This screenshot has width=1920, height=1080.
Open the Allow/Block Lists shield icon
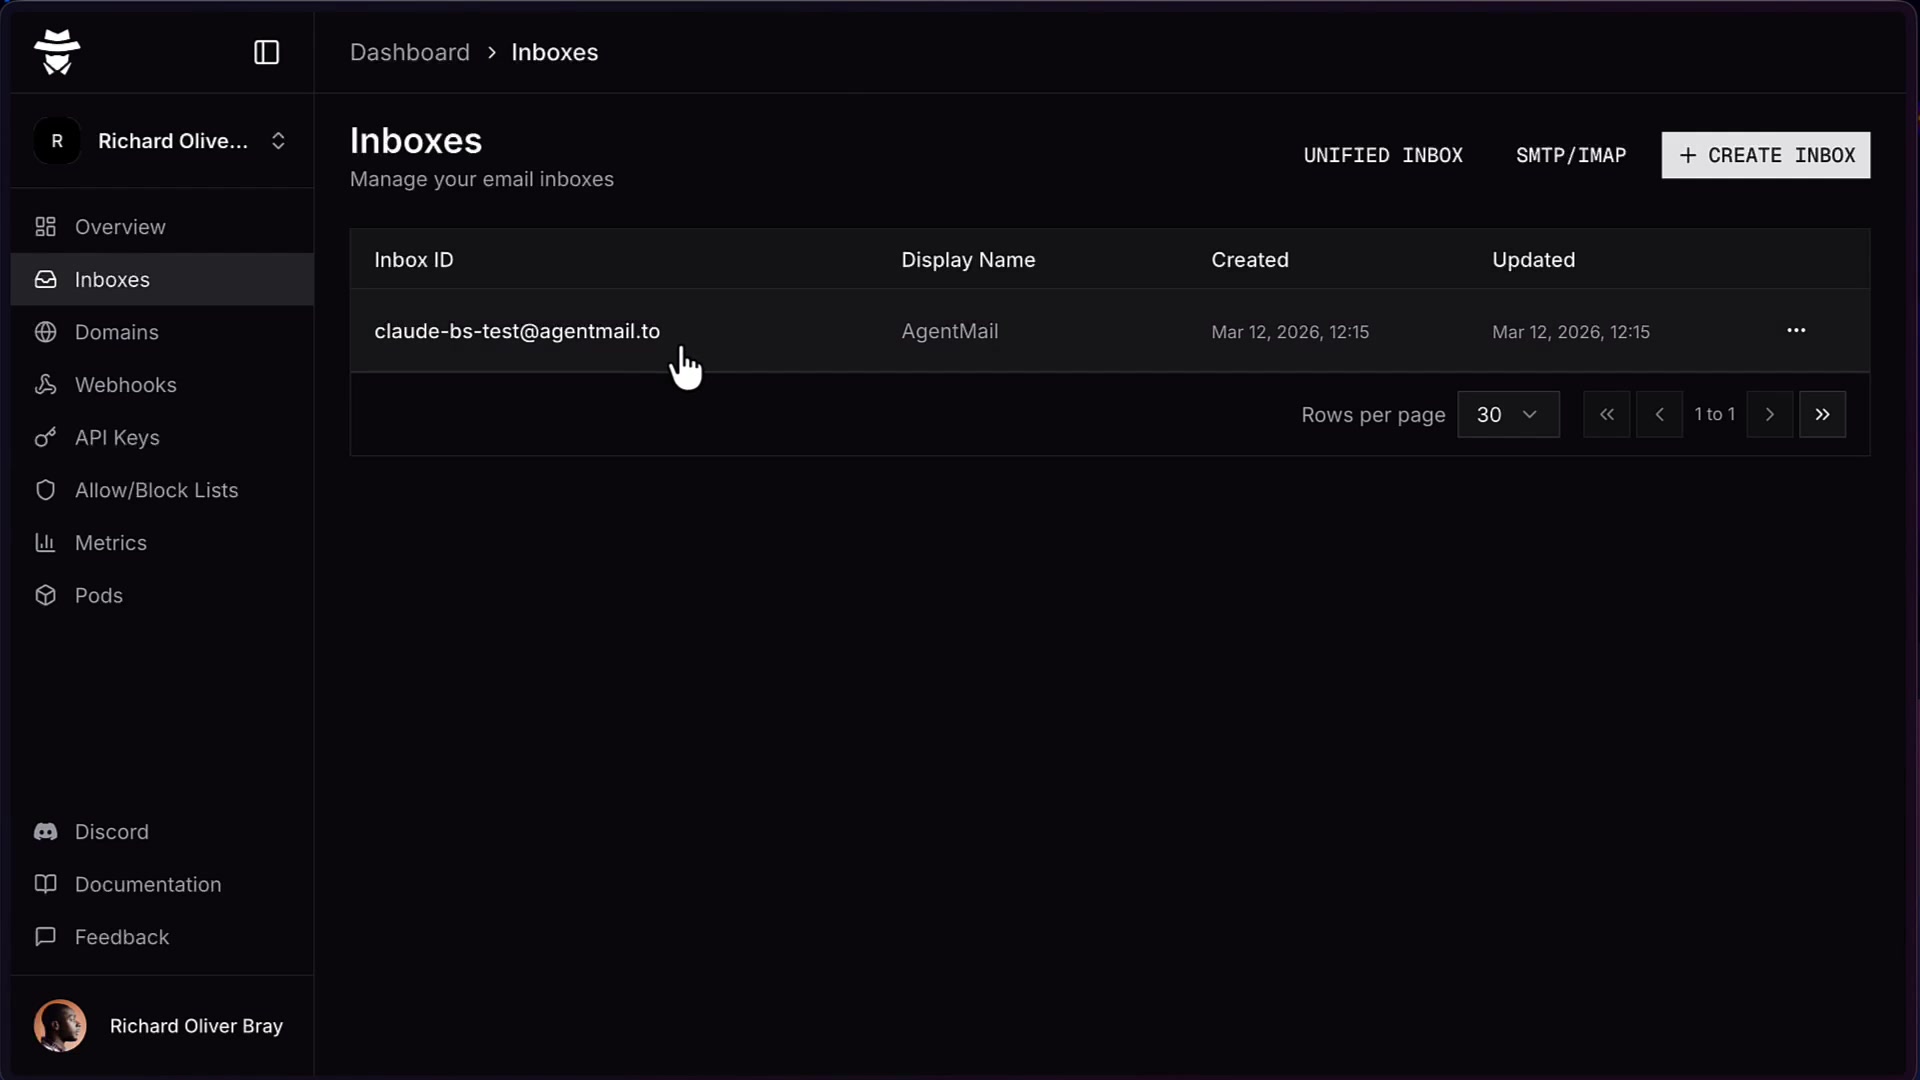point(46,490)
